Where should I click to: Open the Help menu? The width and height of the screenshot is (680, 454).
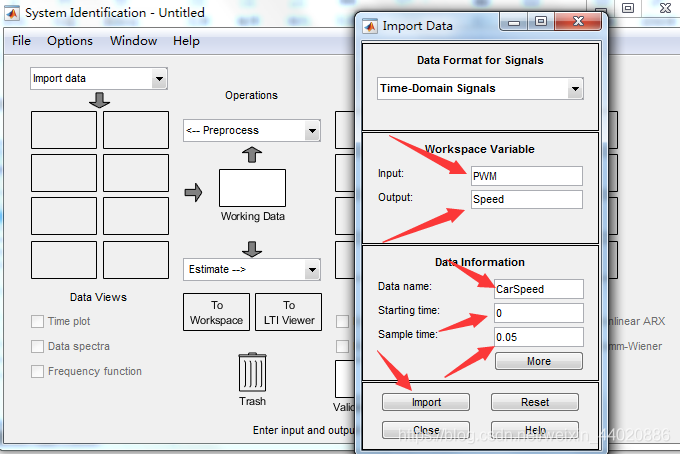pos(186,41)
